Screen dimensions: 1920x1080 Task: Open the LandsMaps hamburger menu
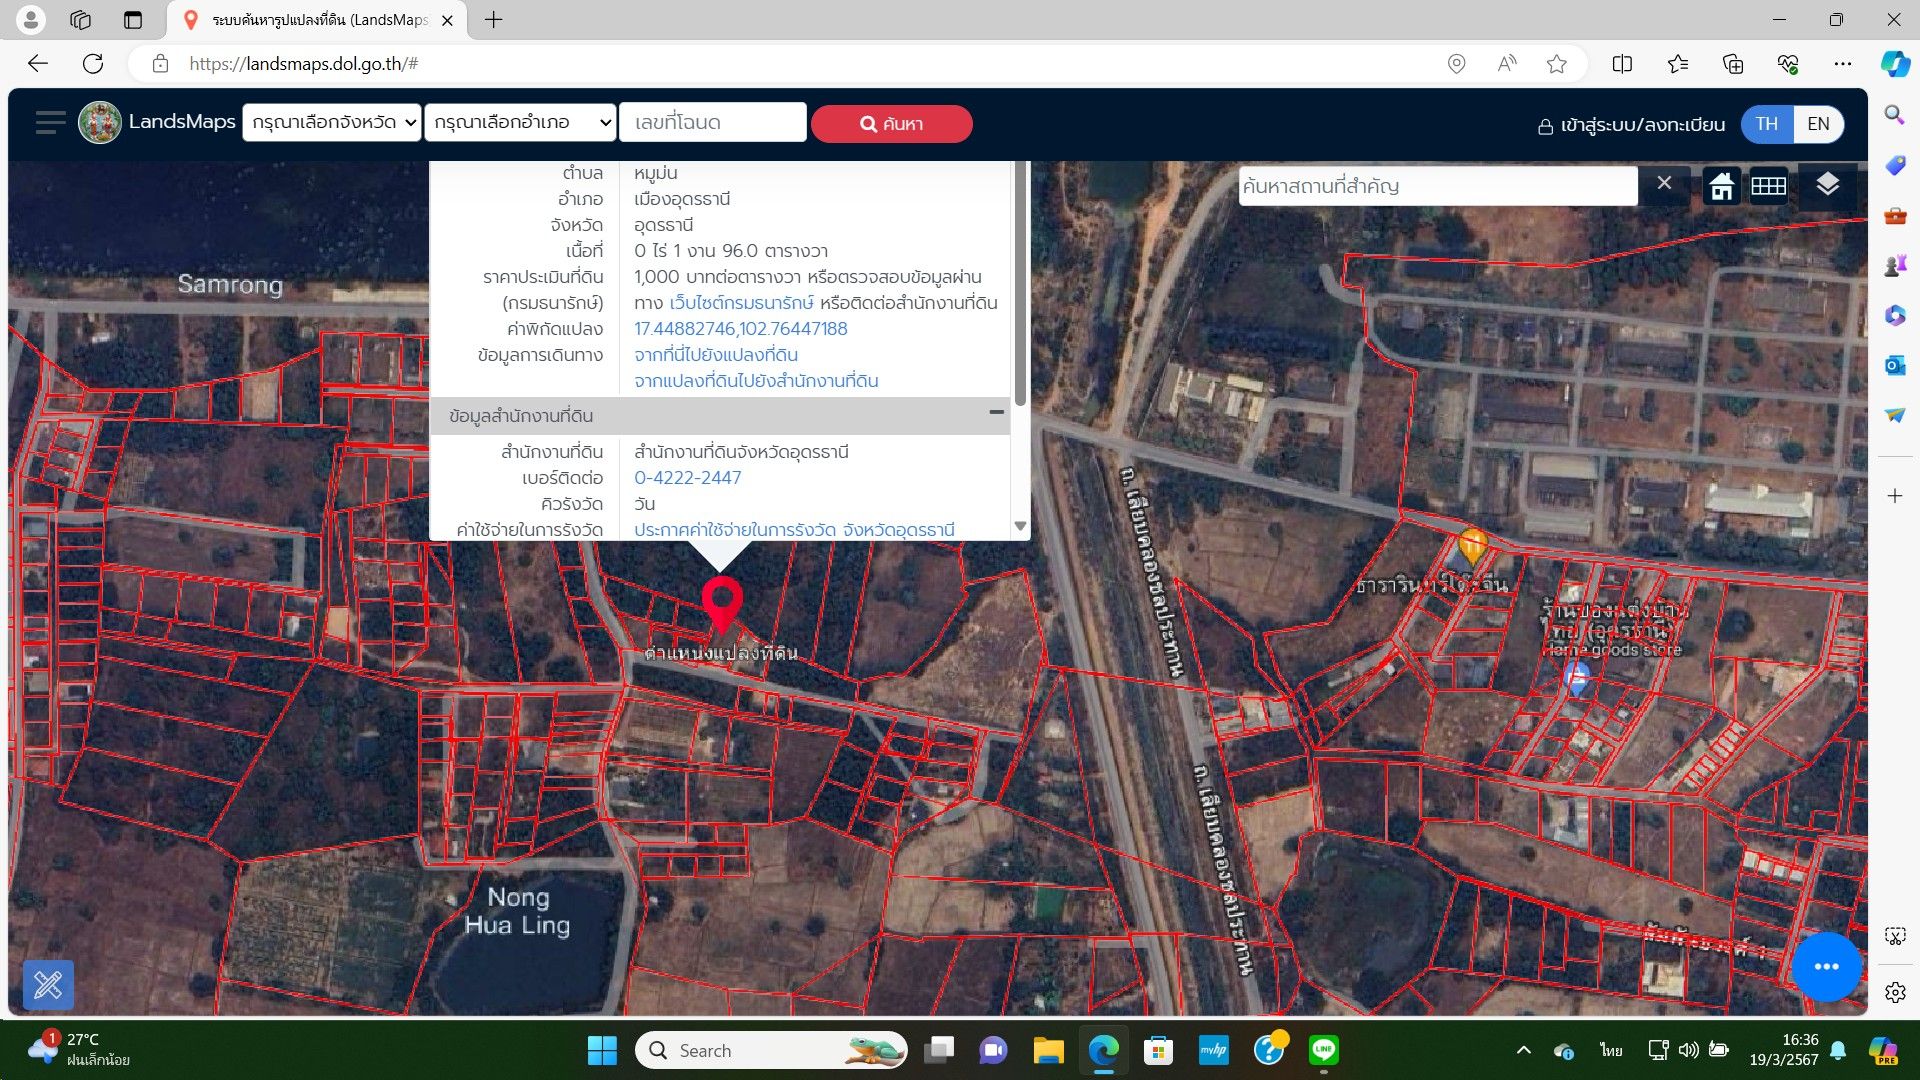click(x=50, y=123)
